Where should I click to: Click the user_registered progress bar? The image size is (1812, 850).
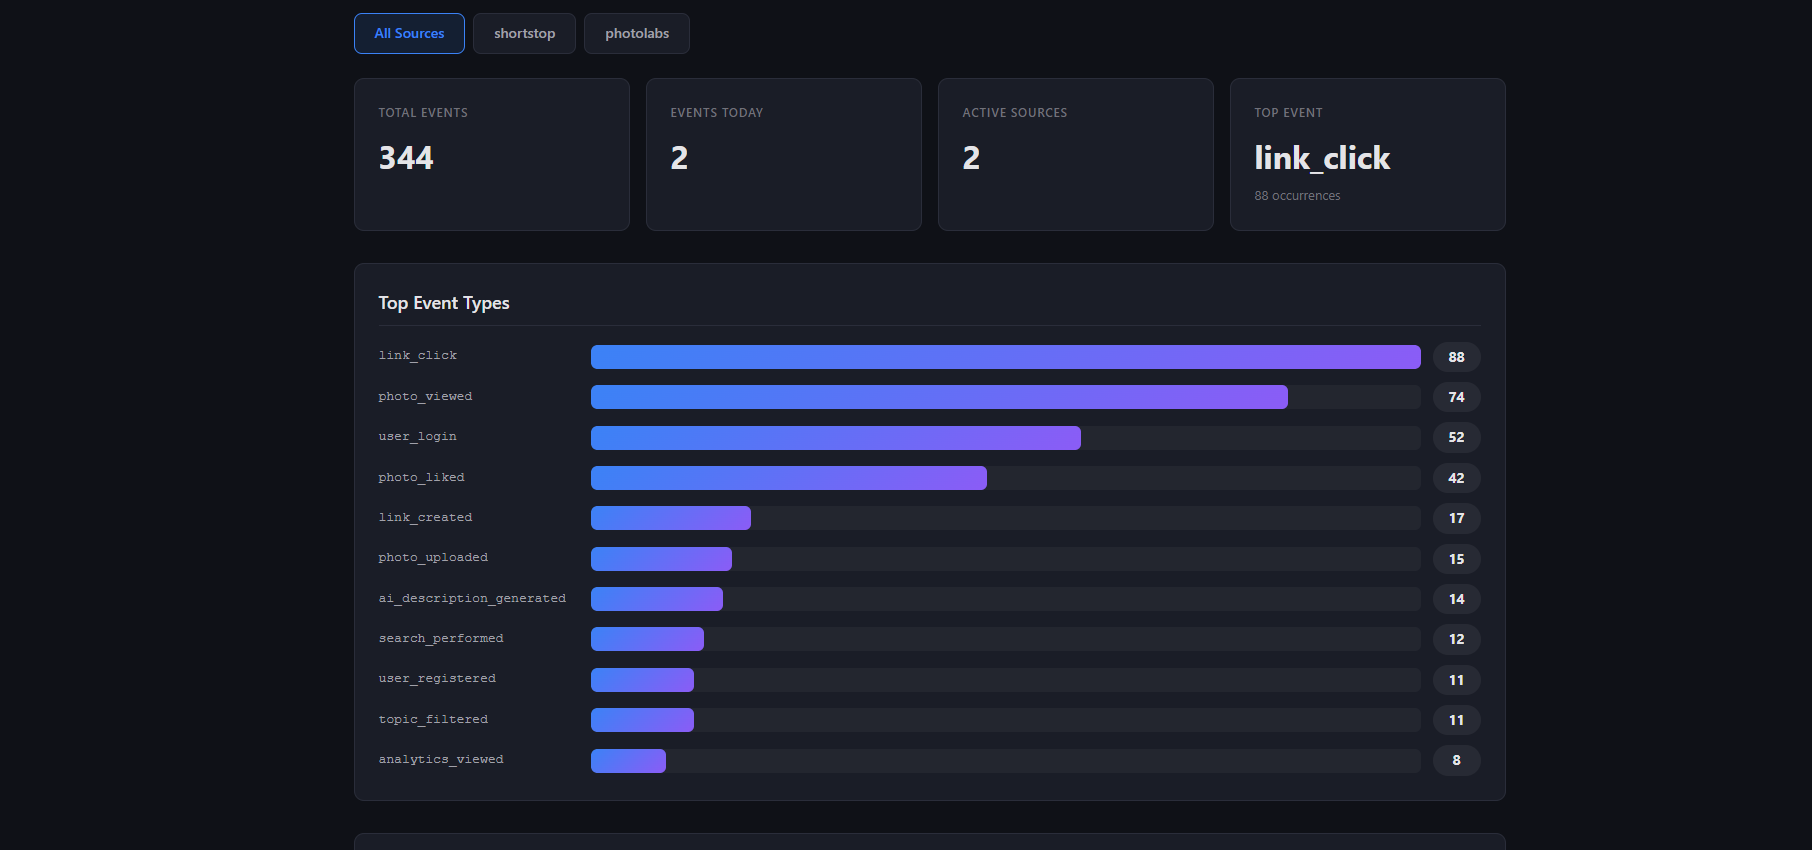1006,680
